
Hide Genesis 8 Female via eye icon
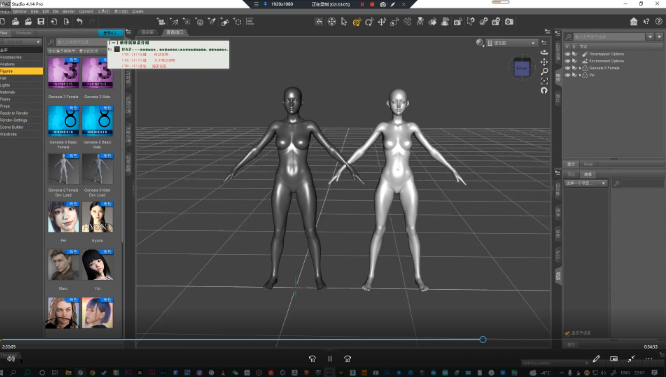[x=567, y=68]
